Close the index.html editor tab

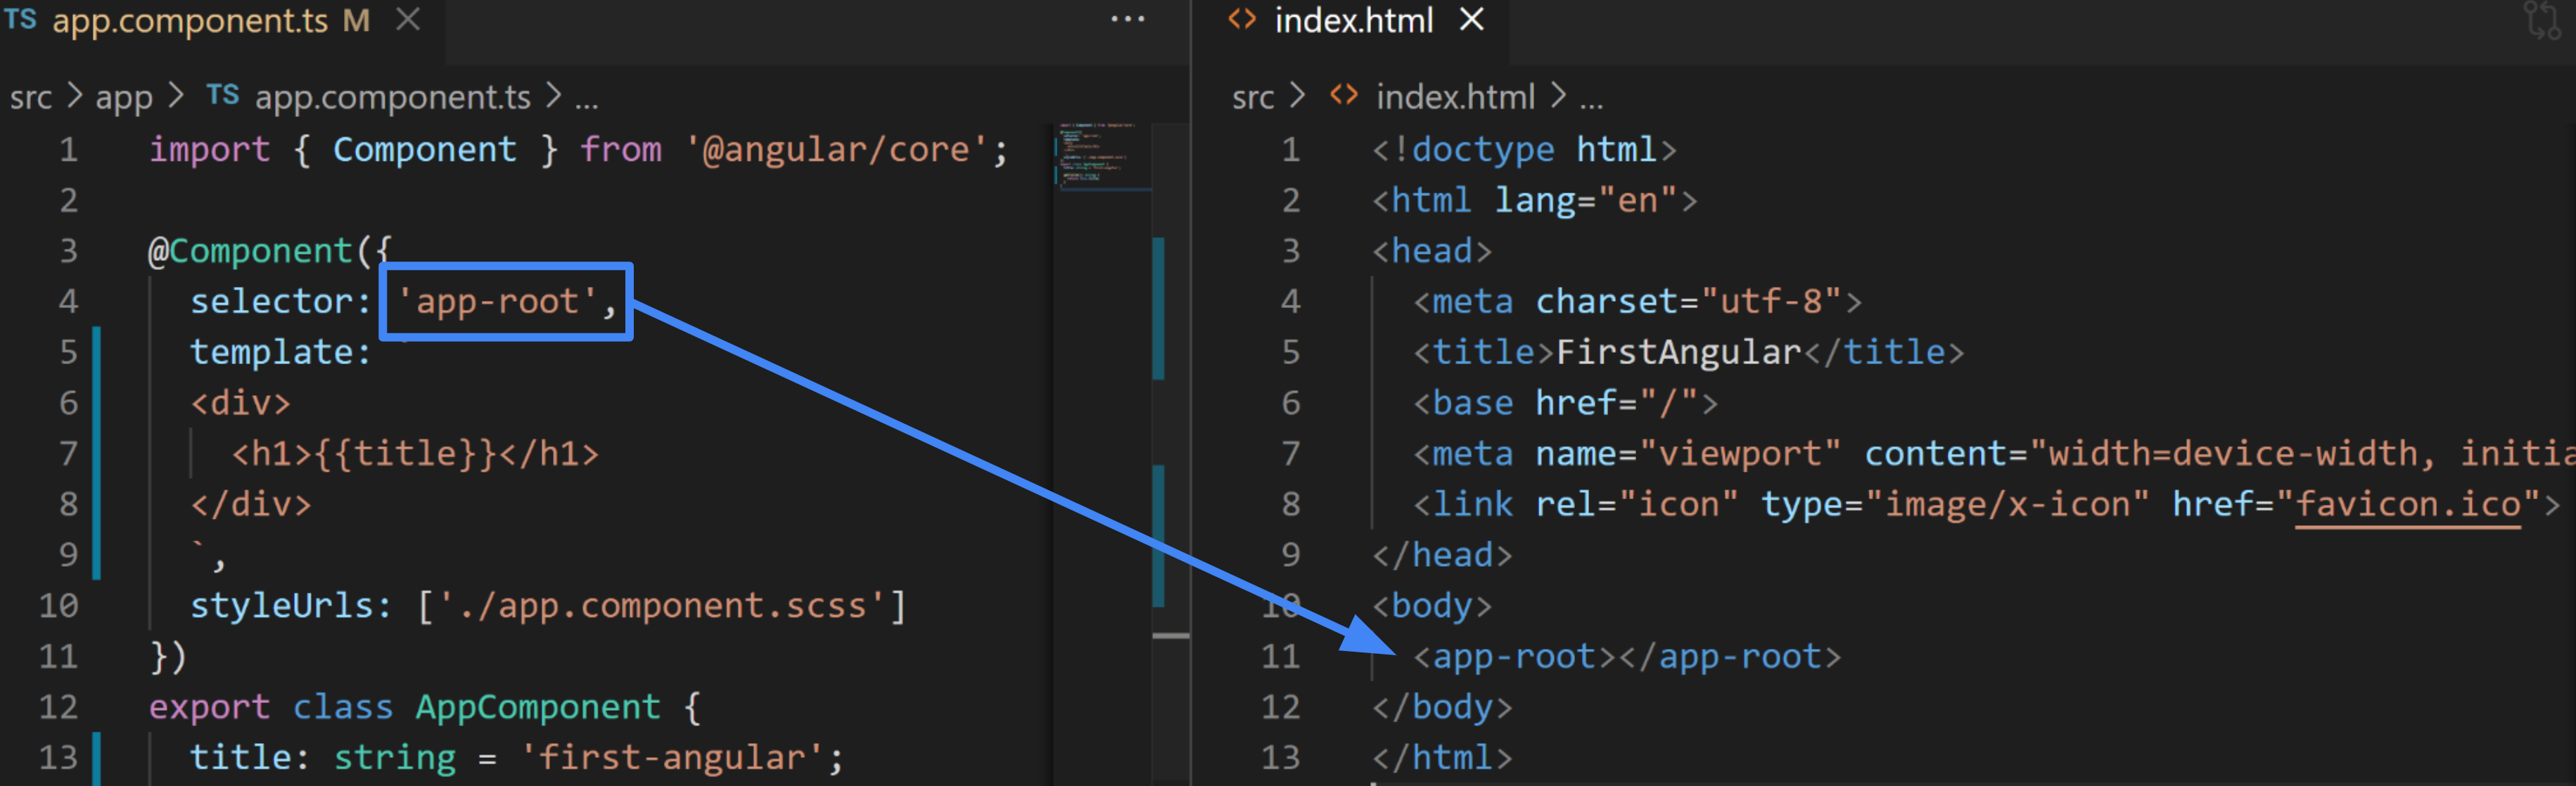click(1471, 19)
